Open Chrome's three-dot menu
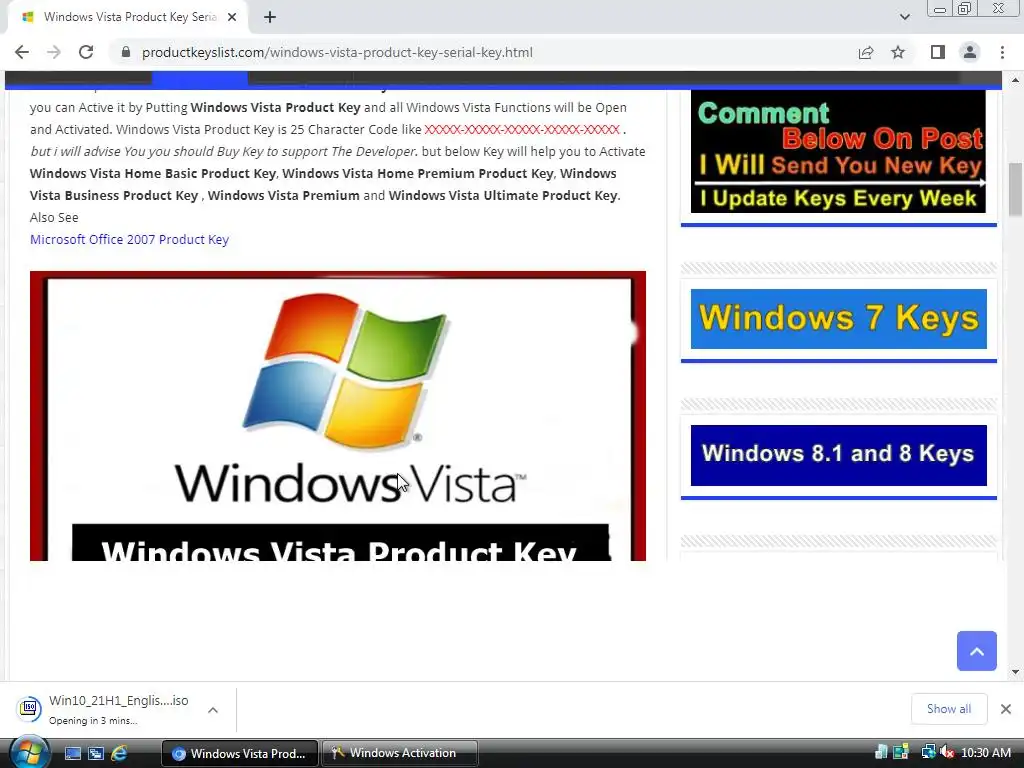The image size is (1024, 768). [x=1002, y=52]
